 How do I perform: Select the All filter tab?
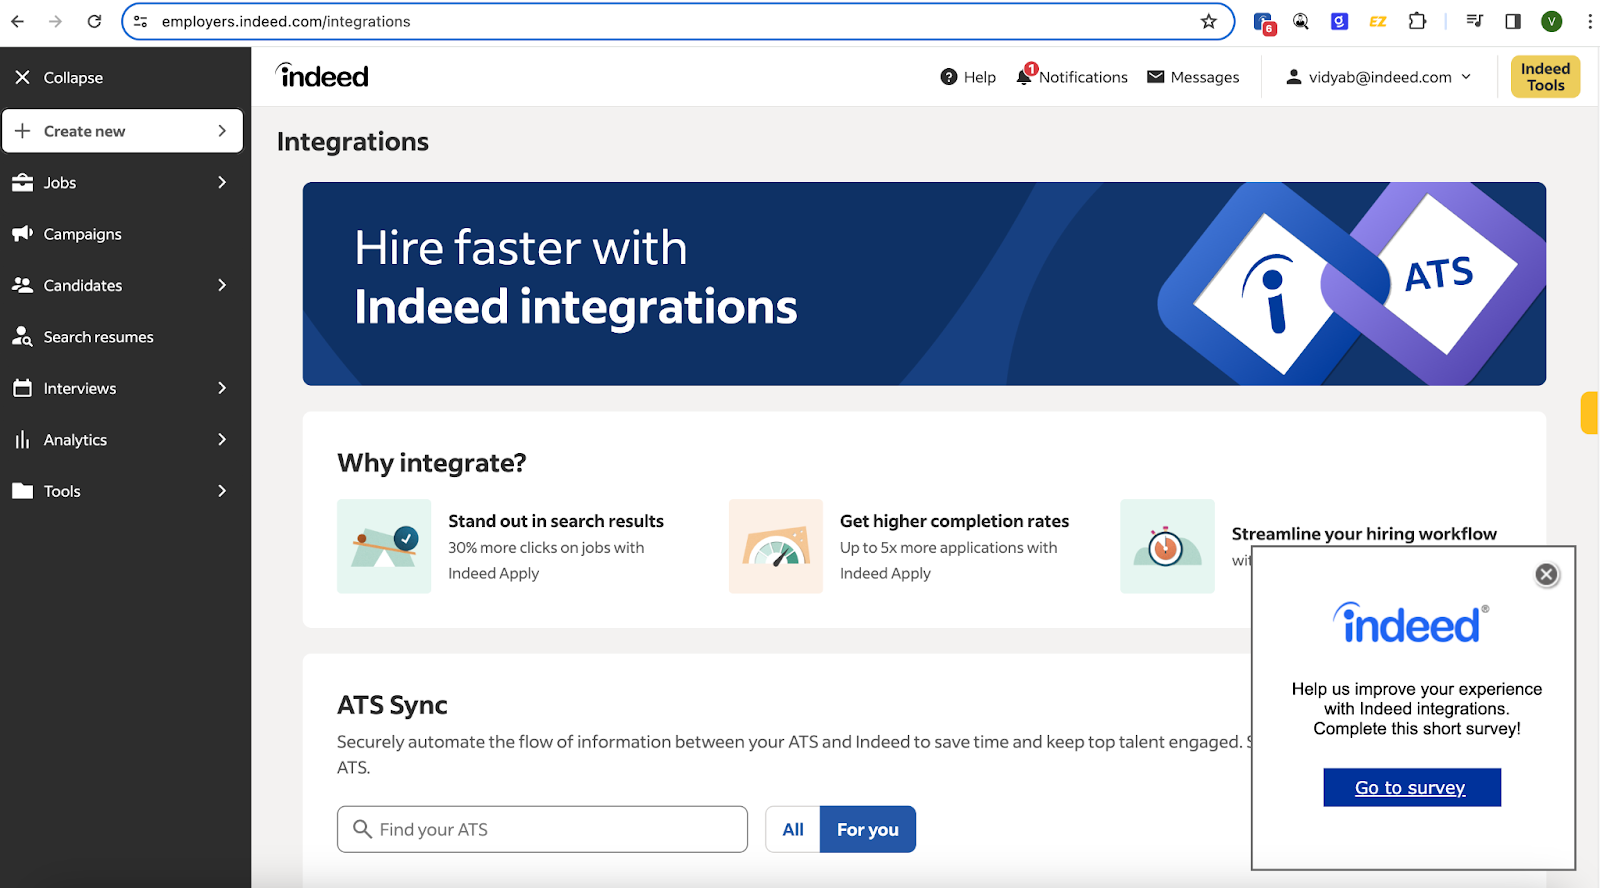tap(793, 829)
